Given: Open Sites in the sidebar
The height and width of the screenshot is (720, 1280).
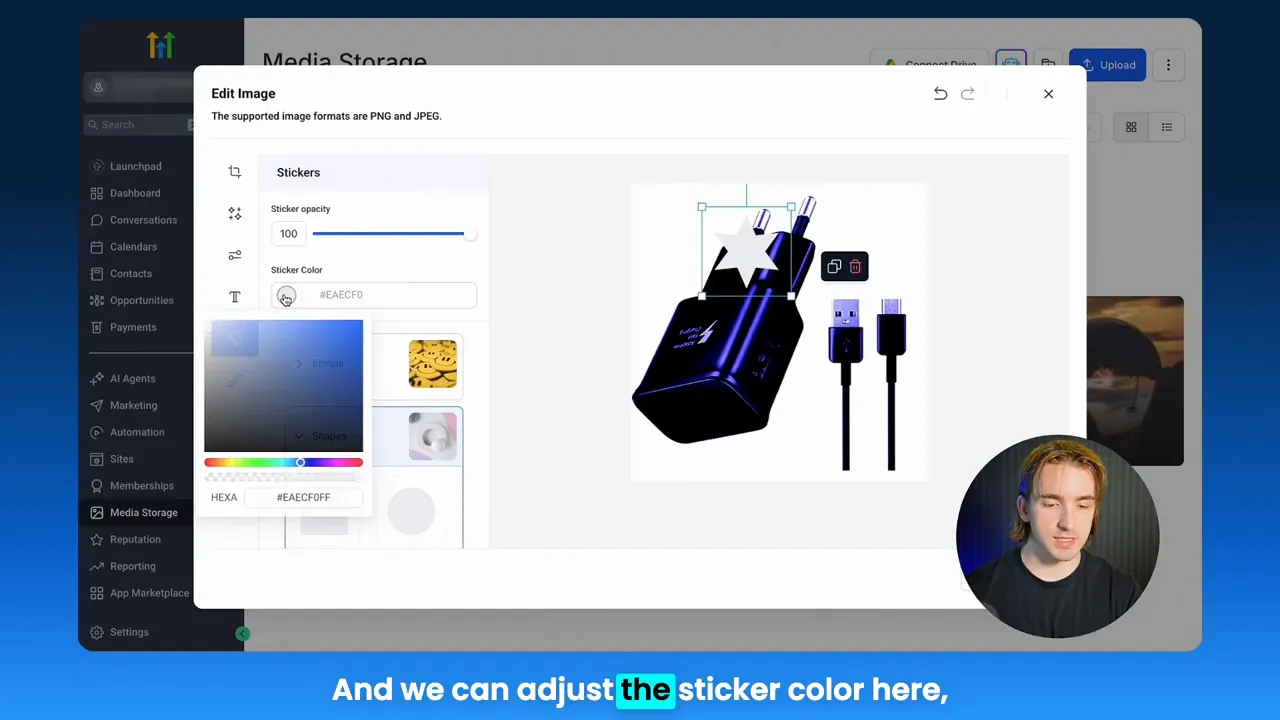Looking at the screenshot, I should pos(111,459).
